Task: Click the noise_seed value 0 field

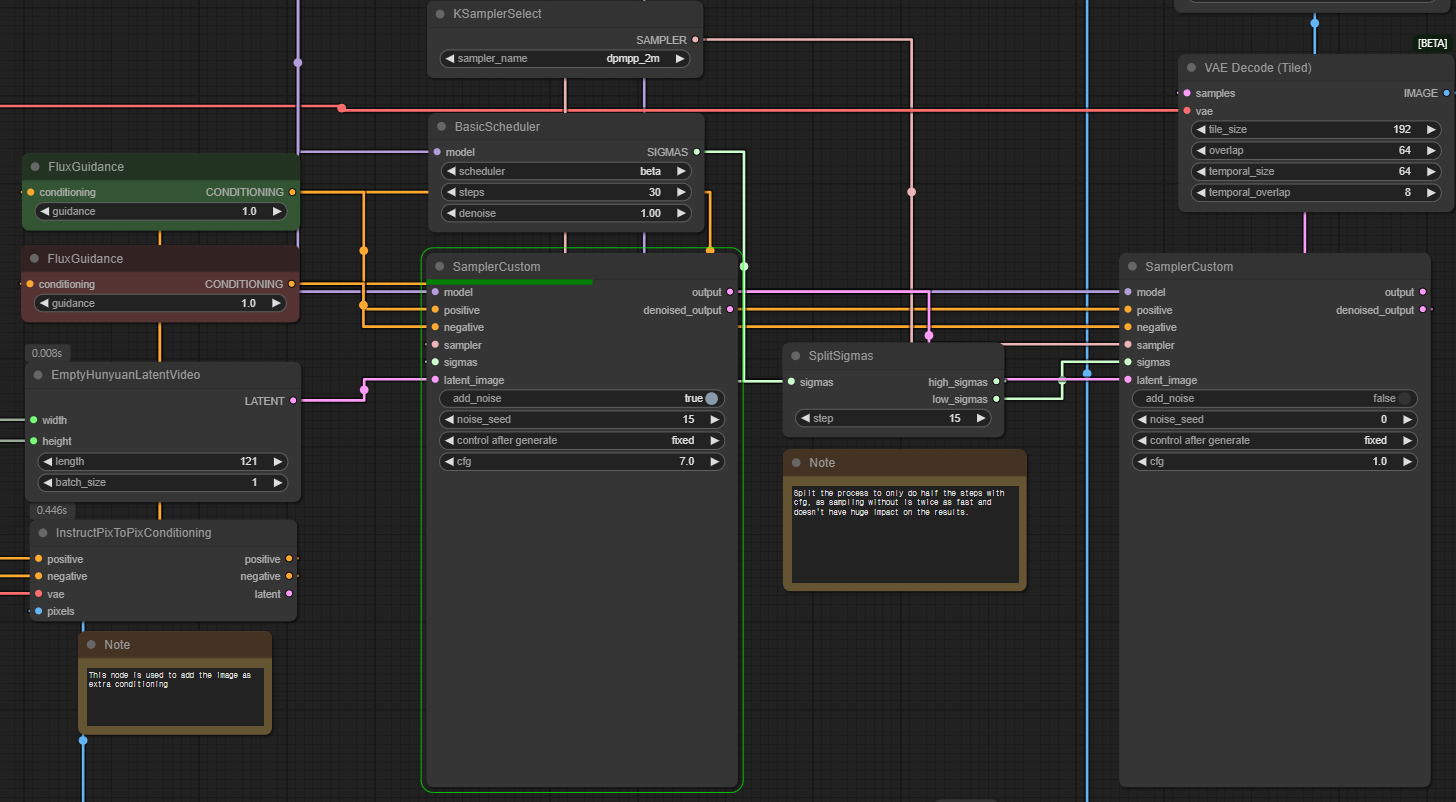Action: (1274, 419)
